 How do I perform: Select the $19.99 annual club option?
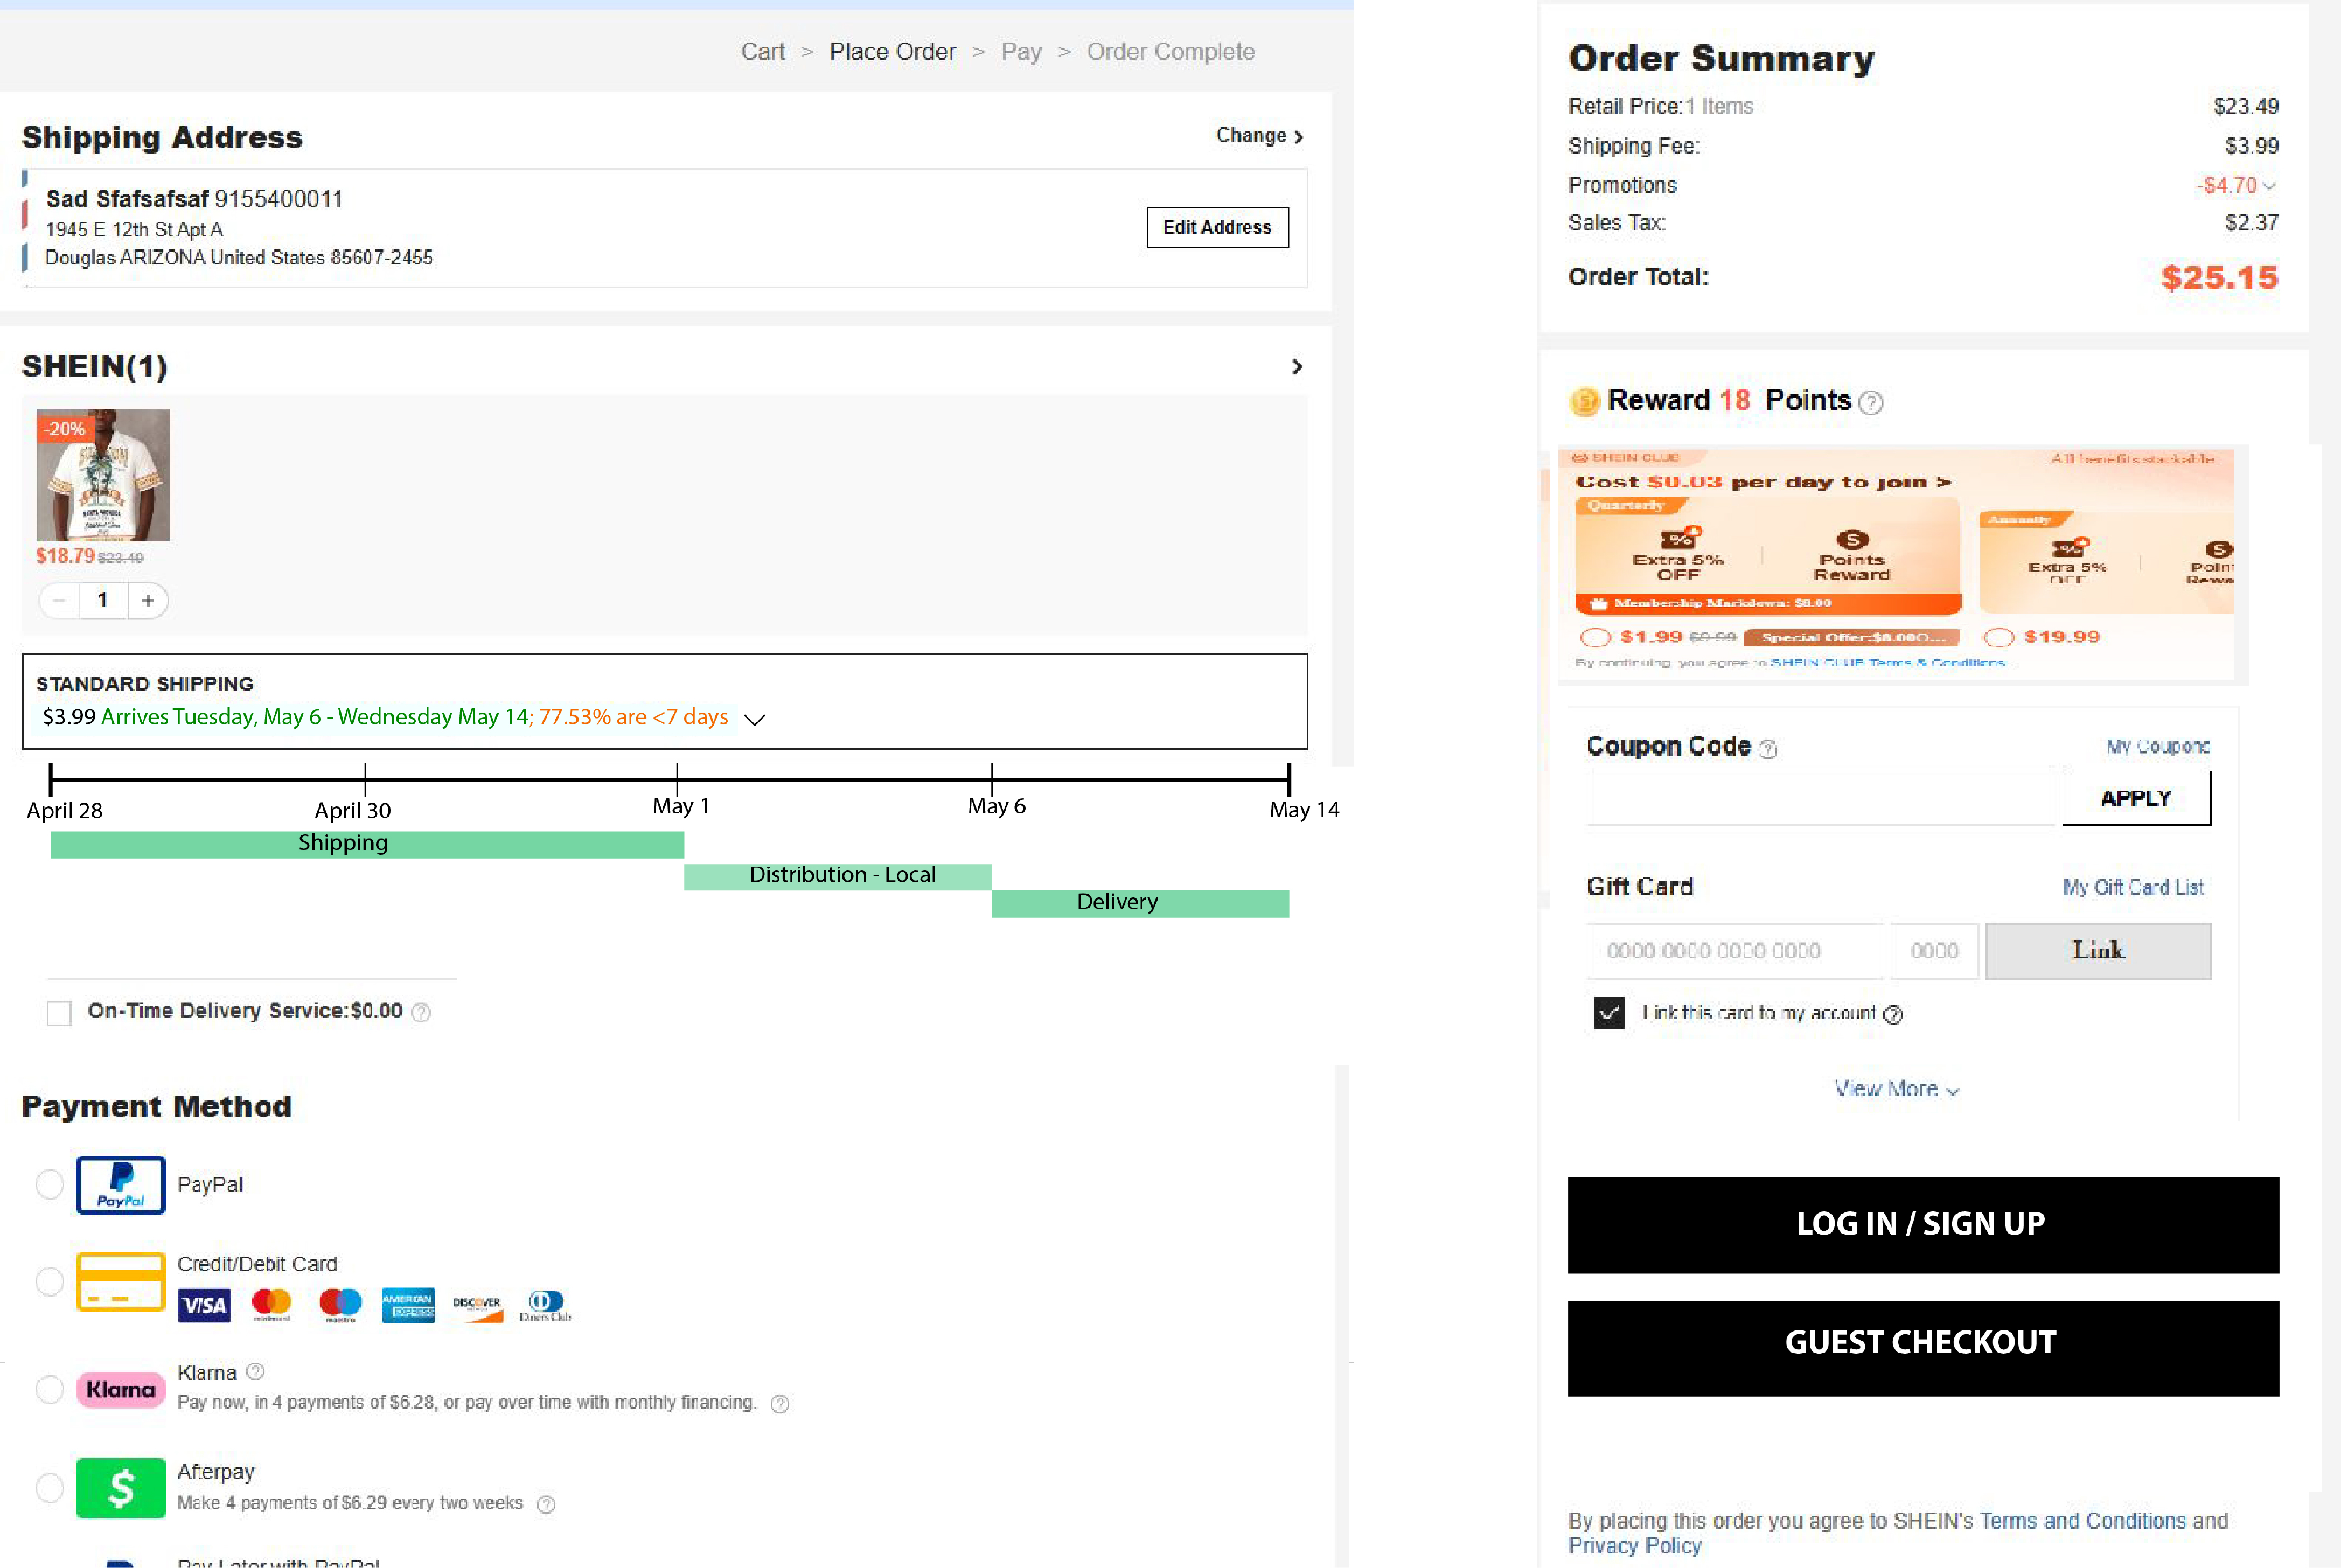(x=1999, y=637)
